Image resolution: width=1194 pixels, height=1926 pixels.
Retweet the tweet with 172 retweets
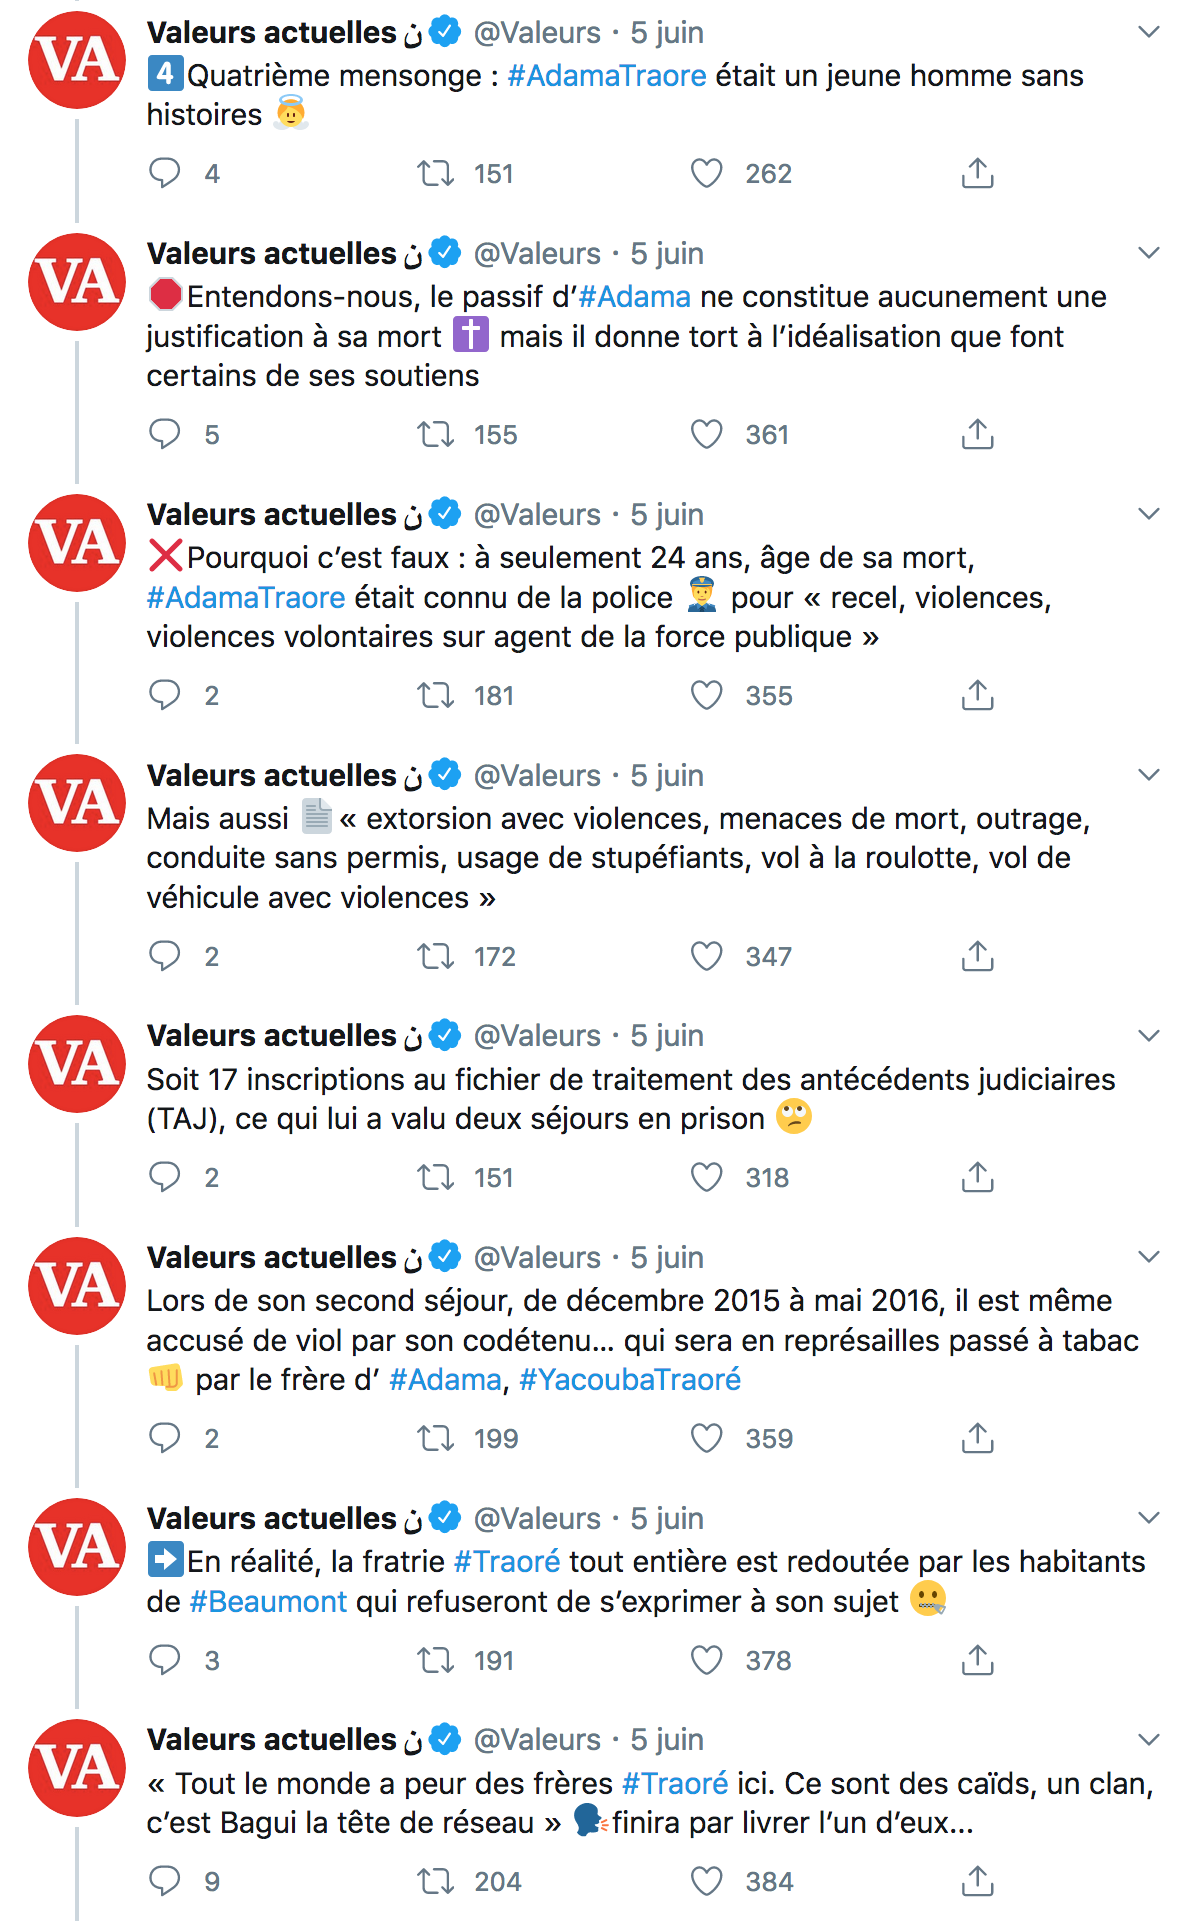(436, 956)
